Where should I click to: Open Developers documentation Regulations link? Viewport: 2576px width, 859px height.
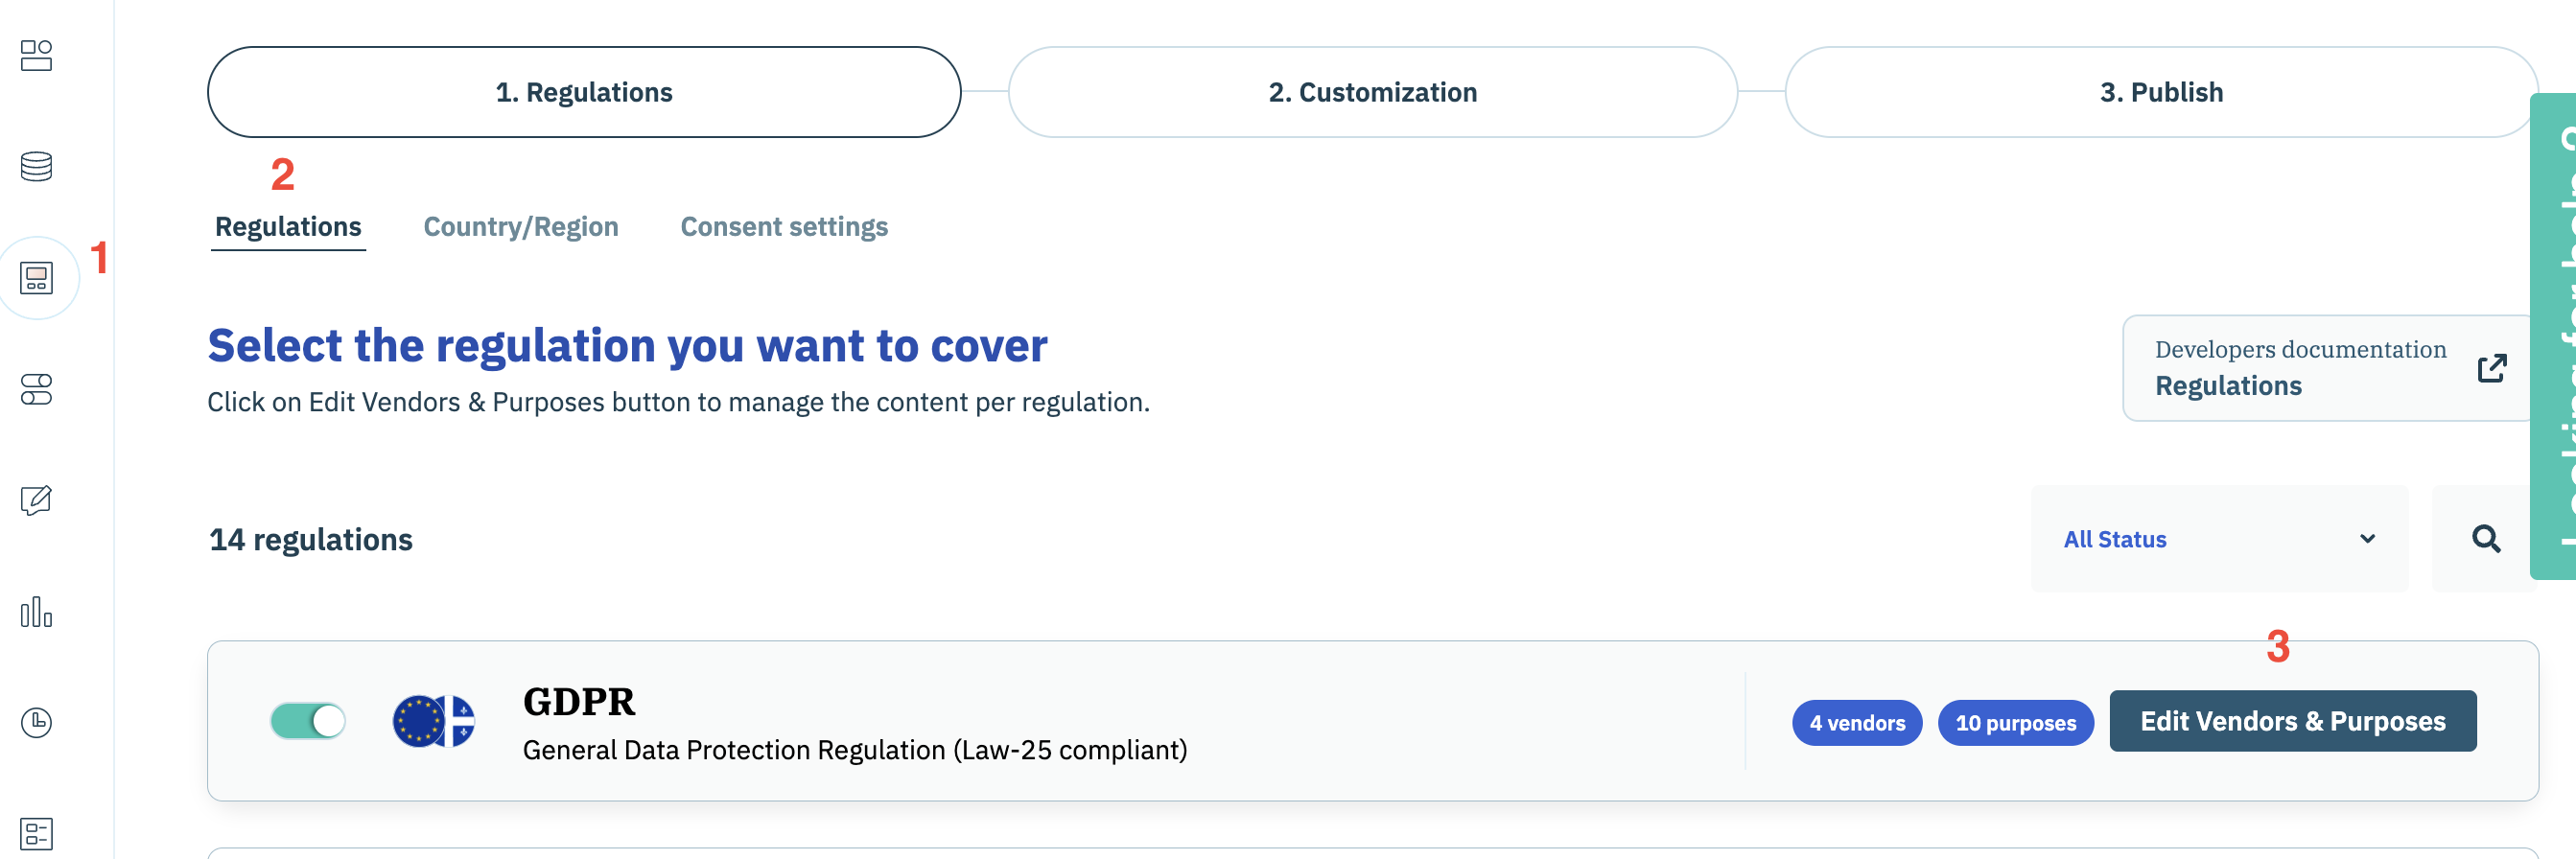point(2329,368)
